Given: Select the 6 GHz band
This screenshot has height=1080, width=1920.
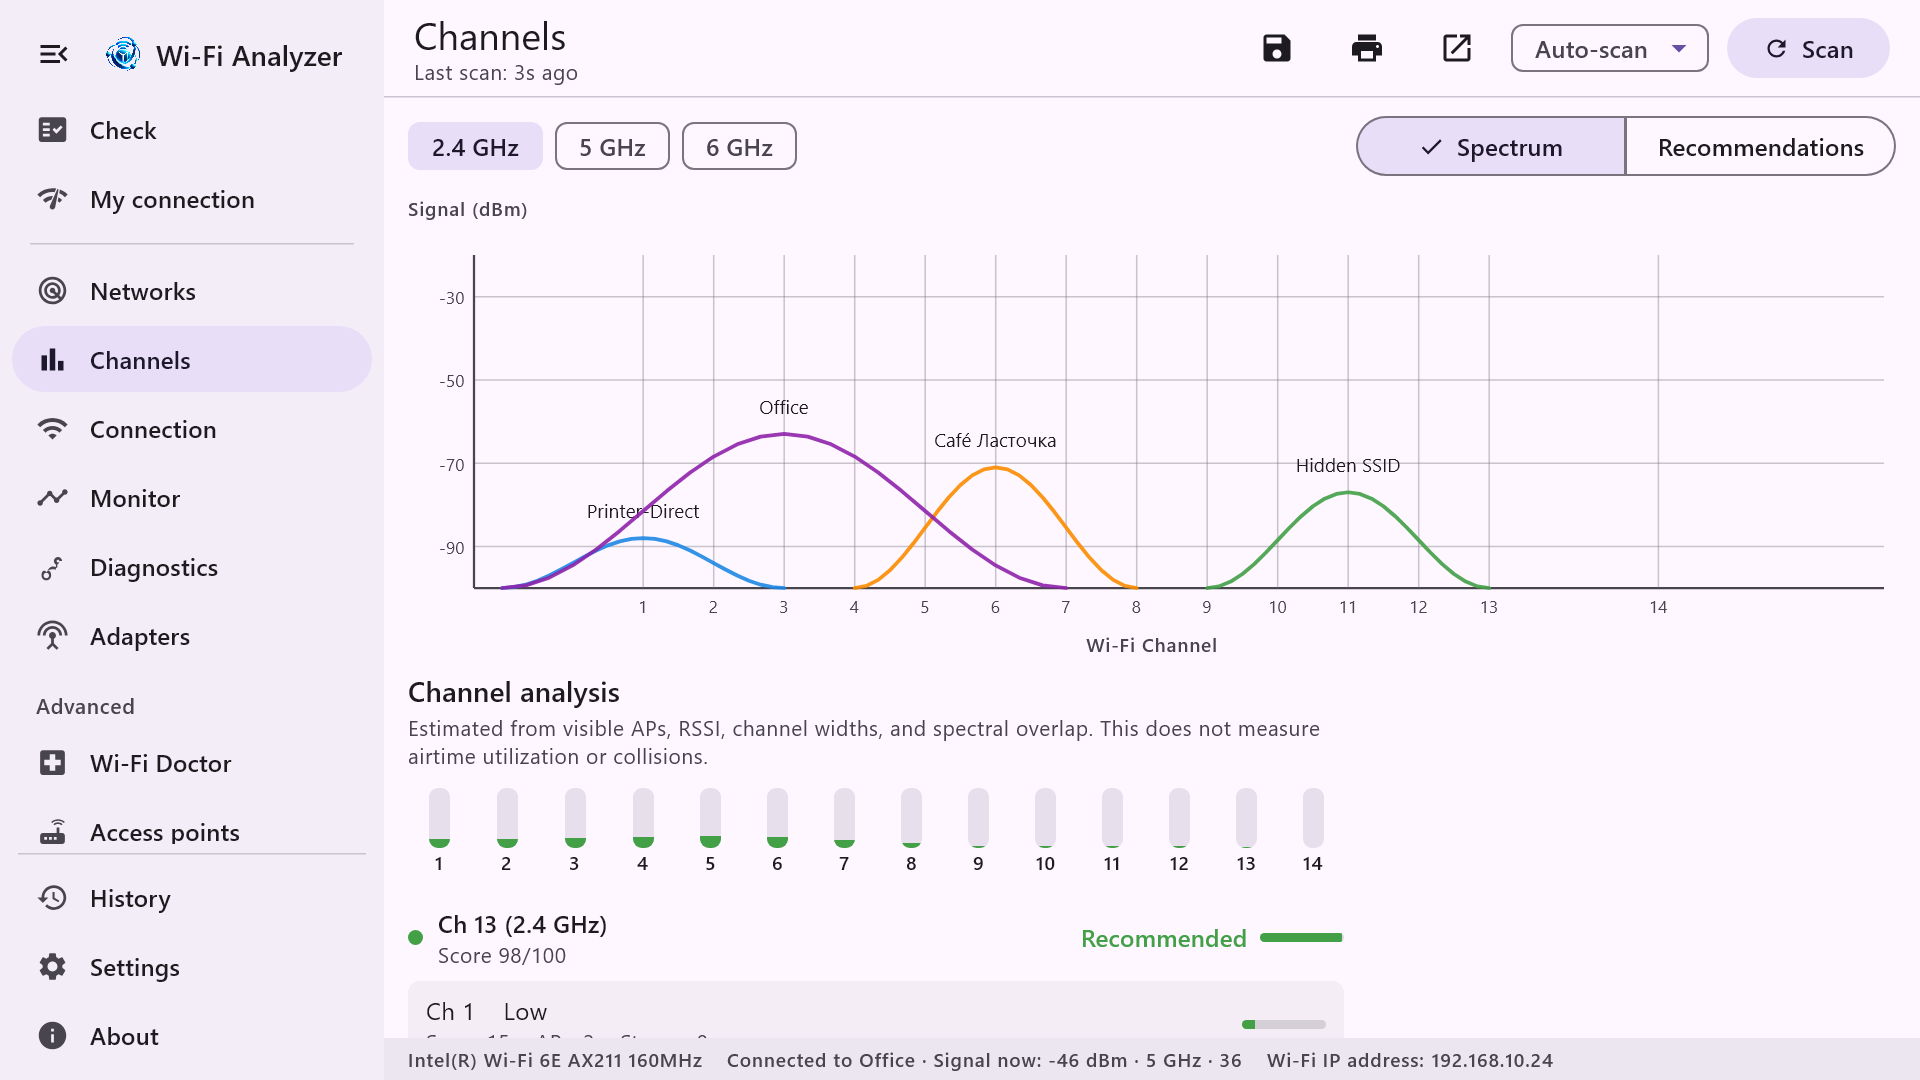Looking at the screenshot, I should (739, 147).
